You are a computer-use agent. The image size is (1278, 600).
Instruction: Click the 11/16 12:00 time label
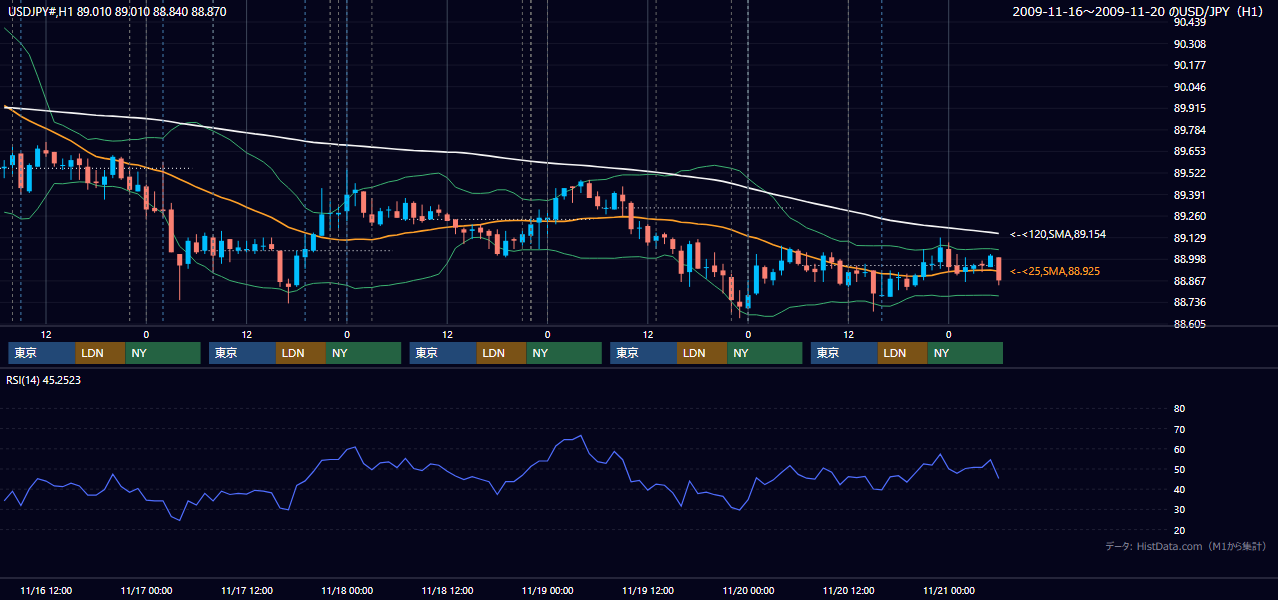tap(46, 590)
